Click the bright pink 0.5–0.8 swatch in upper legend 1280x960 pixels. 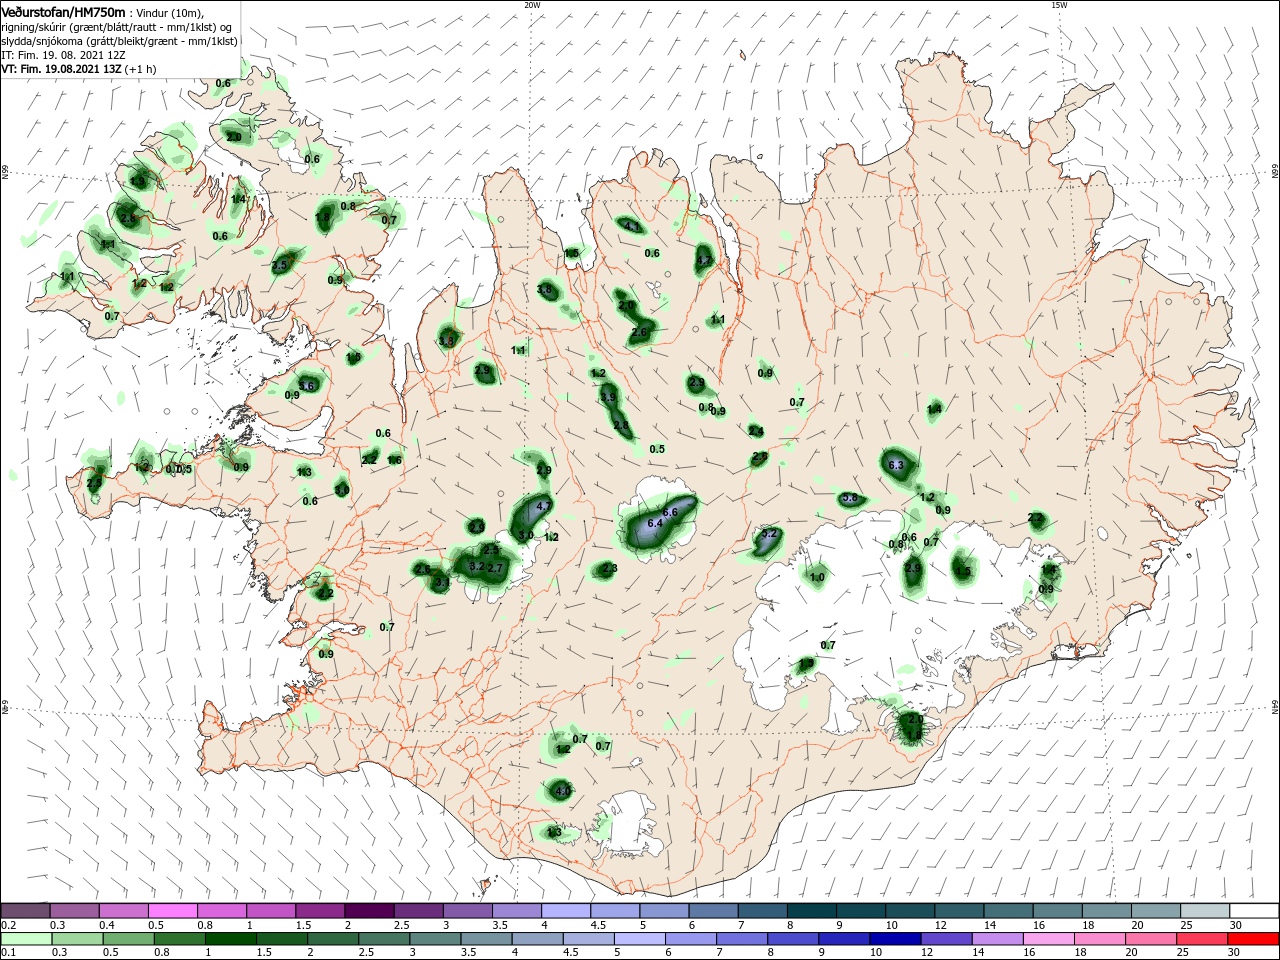pyautogui.click(x=172, y=911)
